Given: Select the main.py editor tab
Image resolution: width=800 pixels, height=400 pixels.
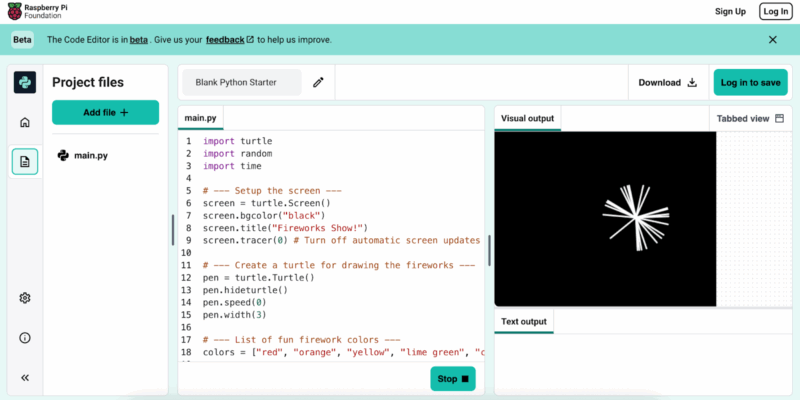Looking at the screenshot, I should 201,118.
